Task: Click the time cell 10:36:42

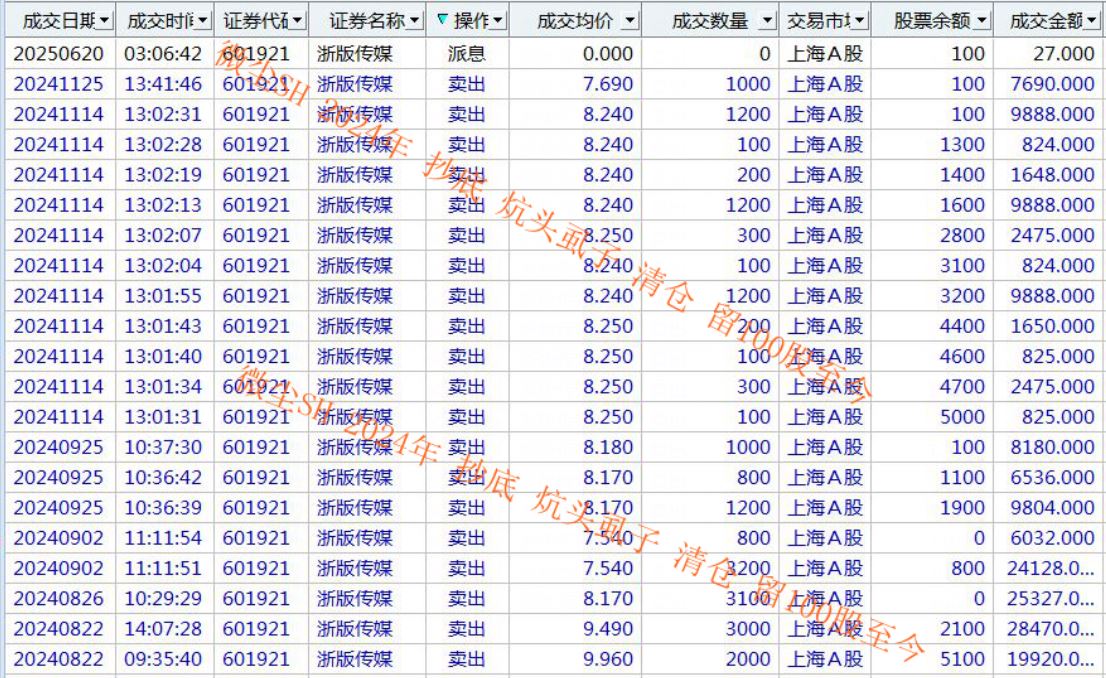Action: pos(163,478)
